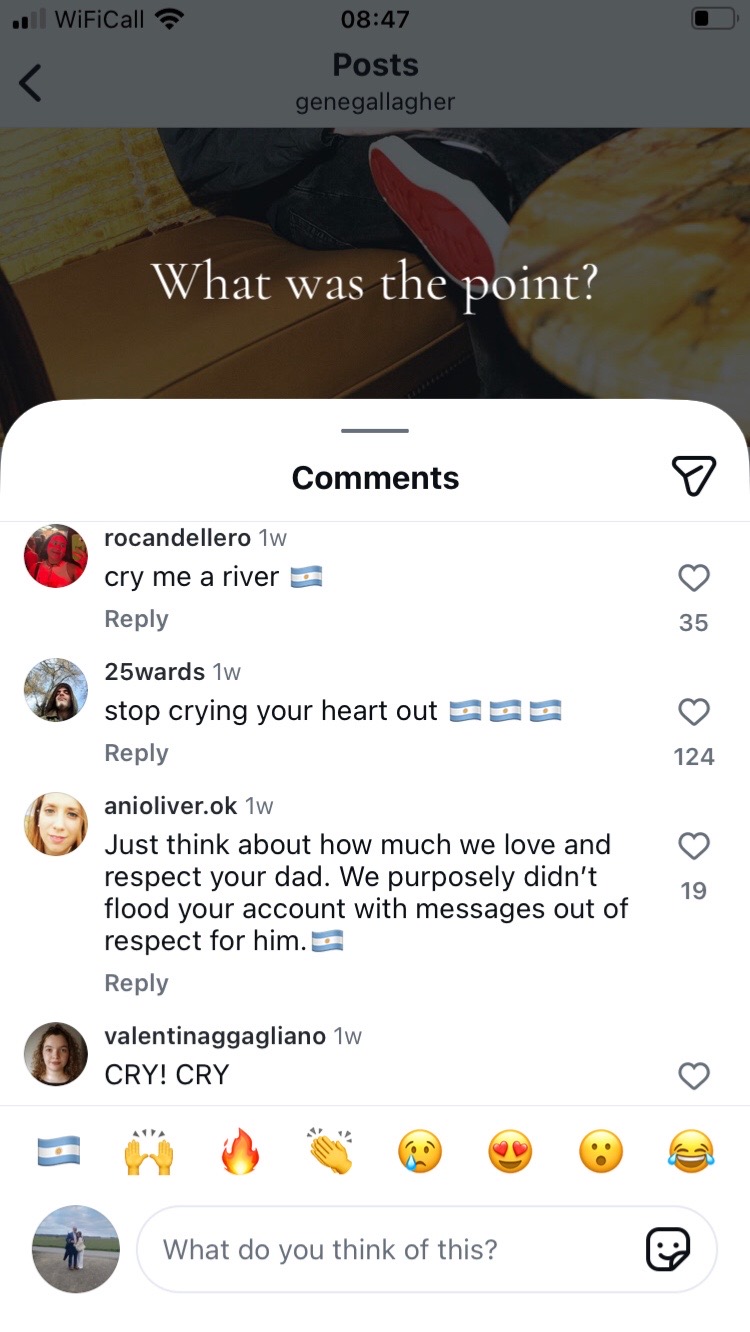Insert the crying face quick emoji
The height and width of the screenshot is (1332, 750).
pos(420,1152)
